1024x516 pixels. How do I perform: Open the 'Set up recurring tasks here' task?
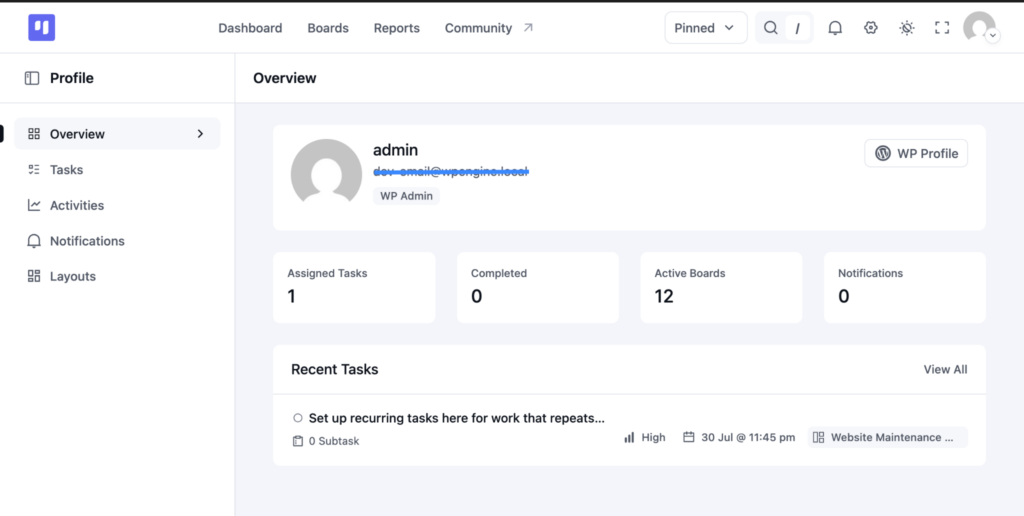[456, 418]
